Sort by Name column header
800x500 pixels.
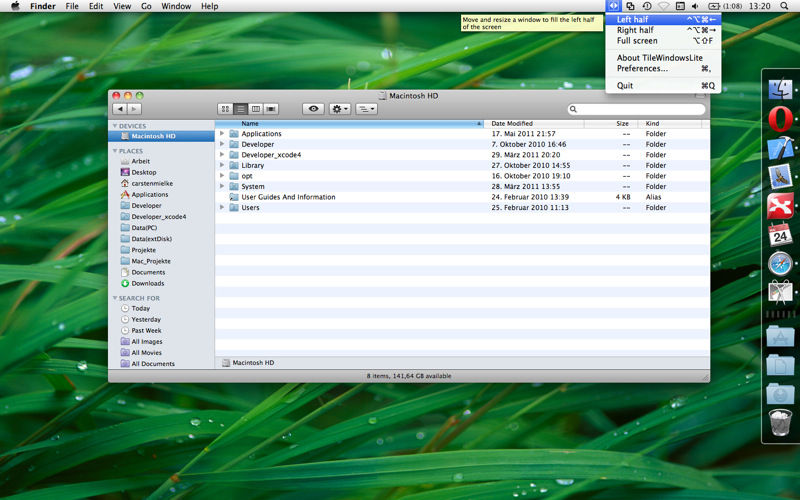(x=349, y=123)
